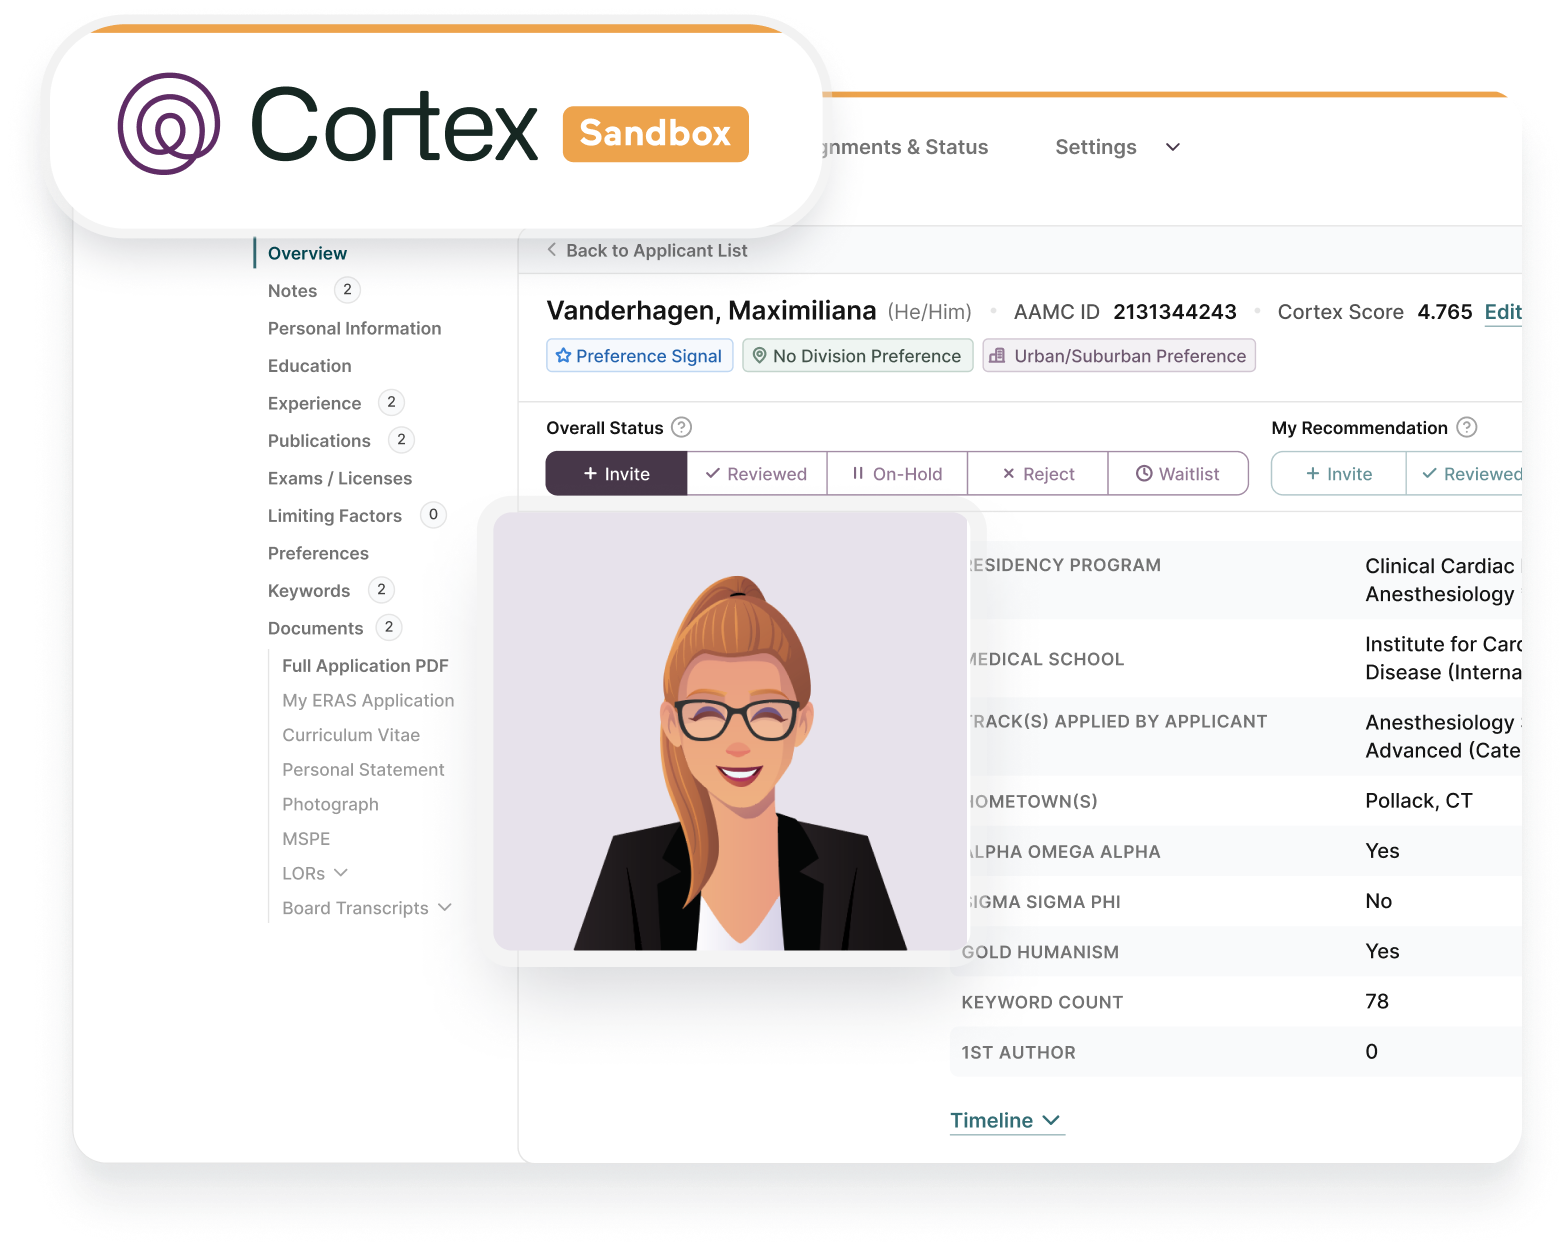Viewport: 1562px width, 1244px height.
Task: Click the pin icon on No Division Preference
Action: (x=759, y=356)
